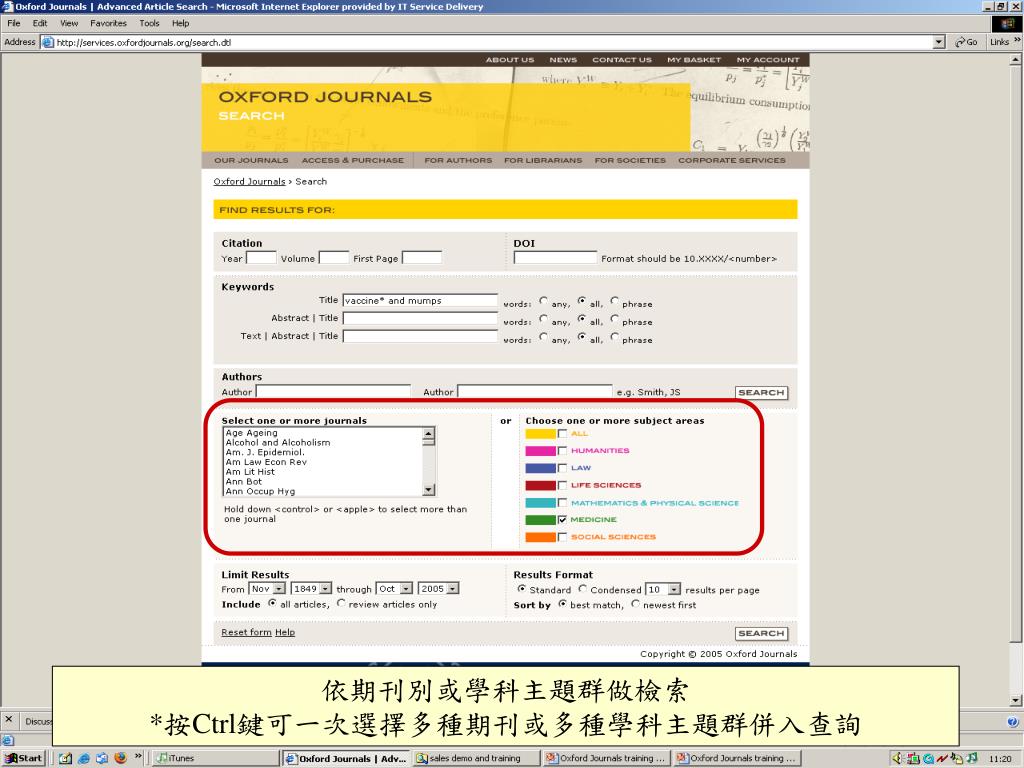1024x768 pixels.
Task: Switch to sales demo and training window
Action: [476, 758]
